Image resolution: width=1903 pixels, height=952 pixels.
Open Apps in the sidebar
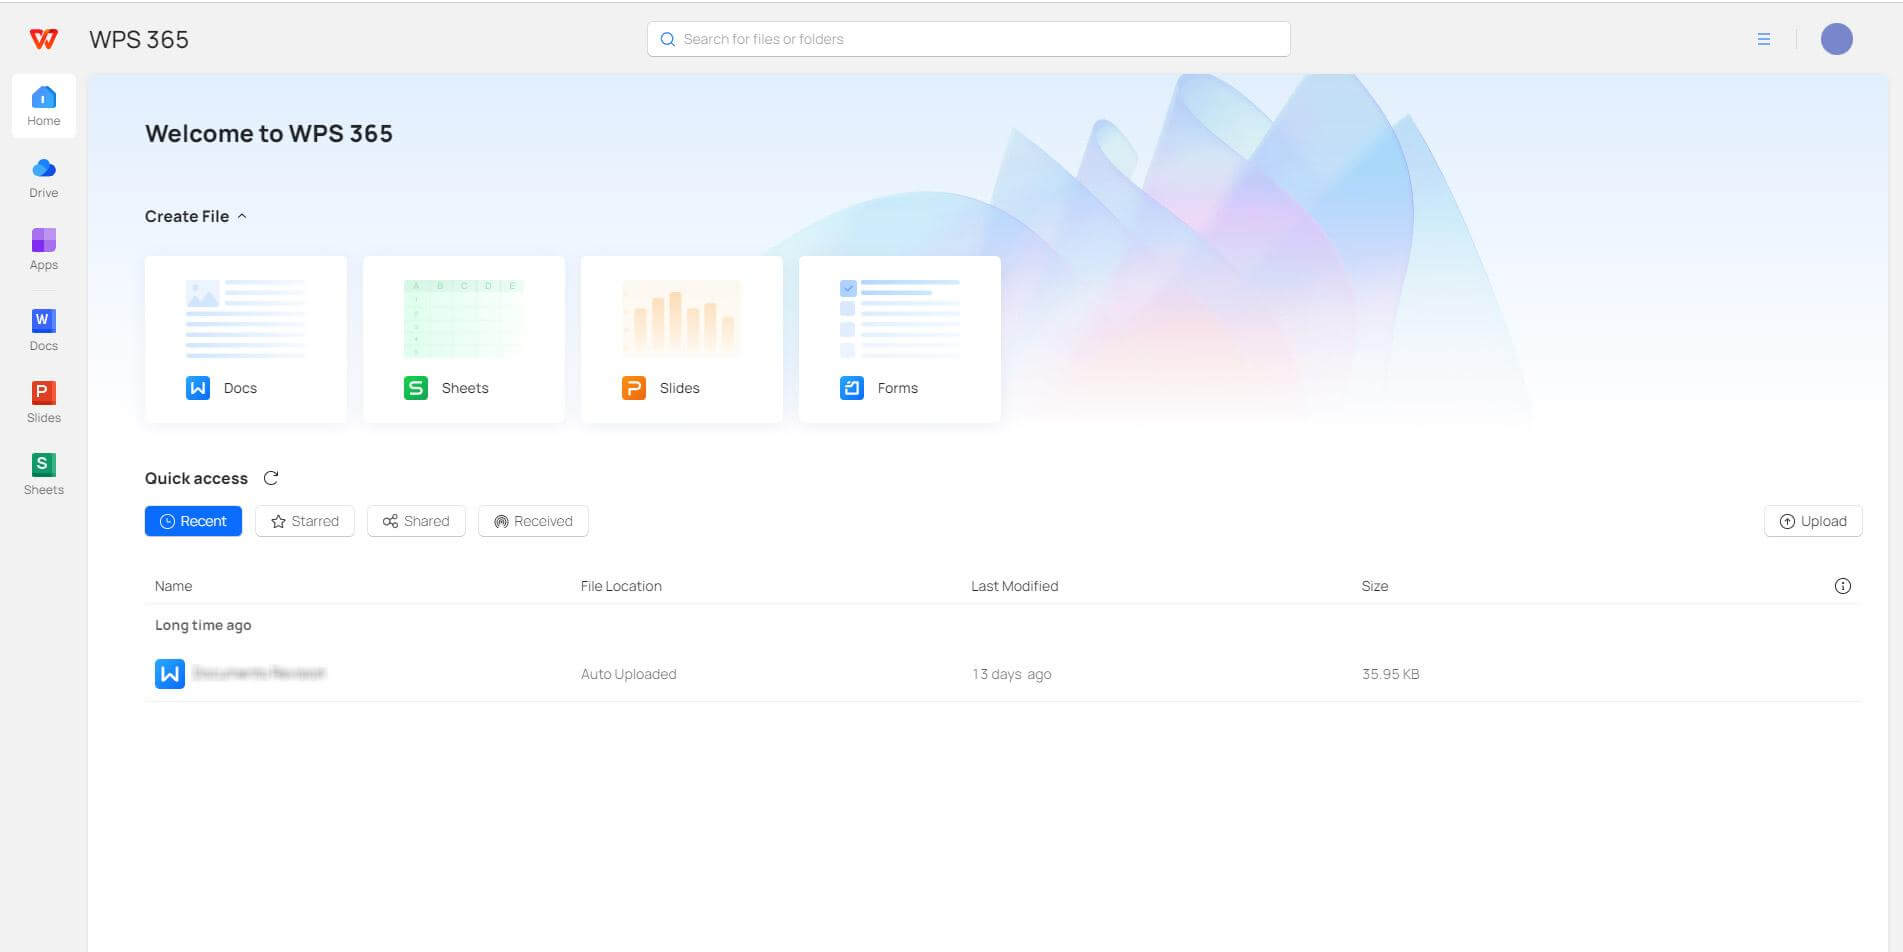coord(44,250)
